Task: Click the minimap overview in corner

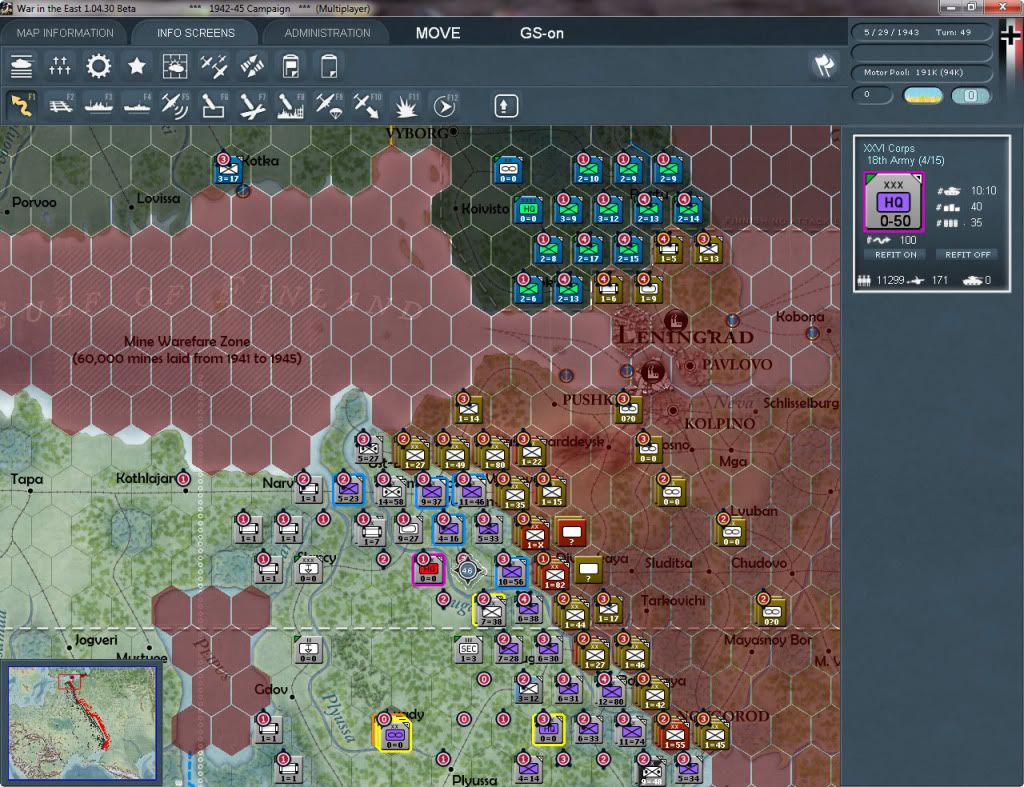Action: click(x=82, y=722)
